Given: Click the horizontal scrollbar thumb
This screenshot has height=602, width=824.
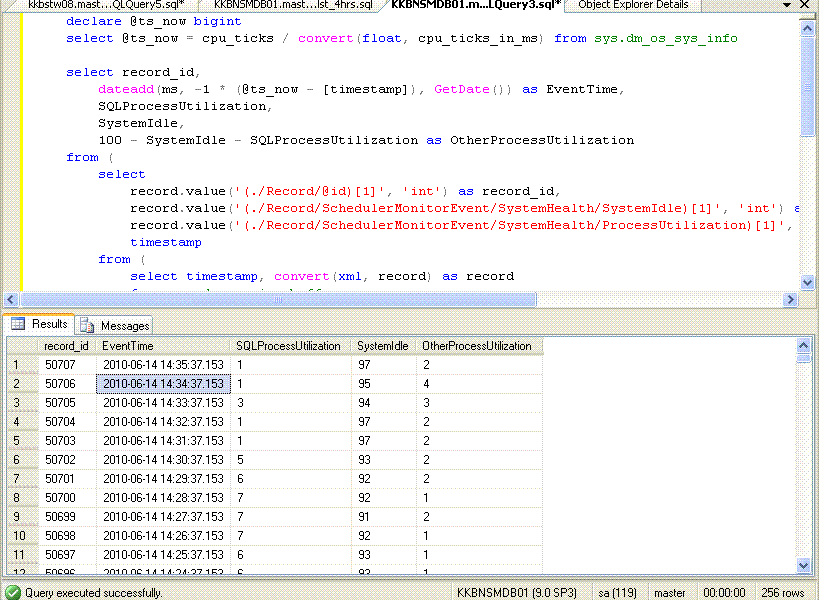Looking at the screenshot, I should pyautogui.click(x=280, y=299).
